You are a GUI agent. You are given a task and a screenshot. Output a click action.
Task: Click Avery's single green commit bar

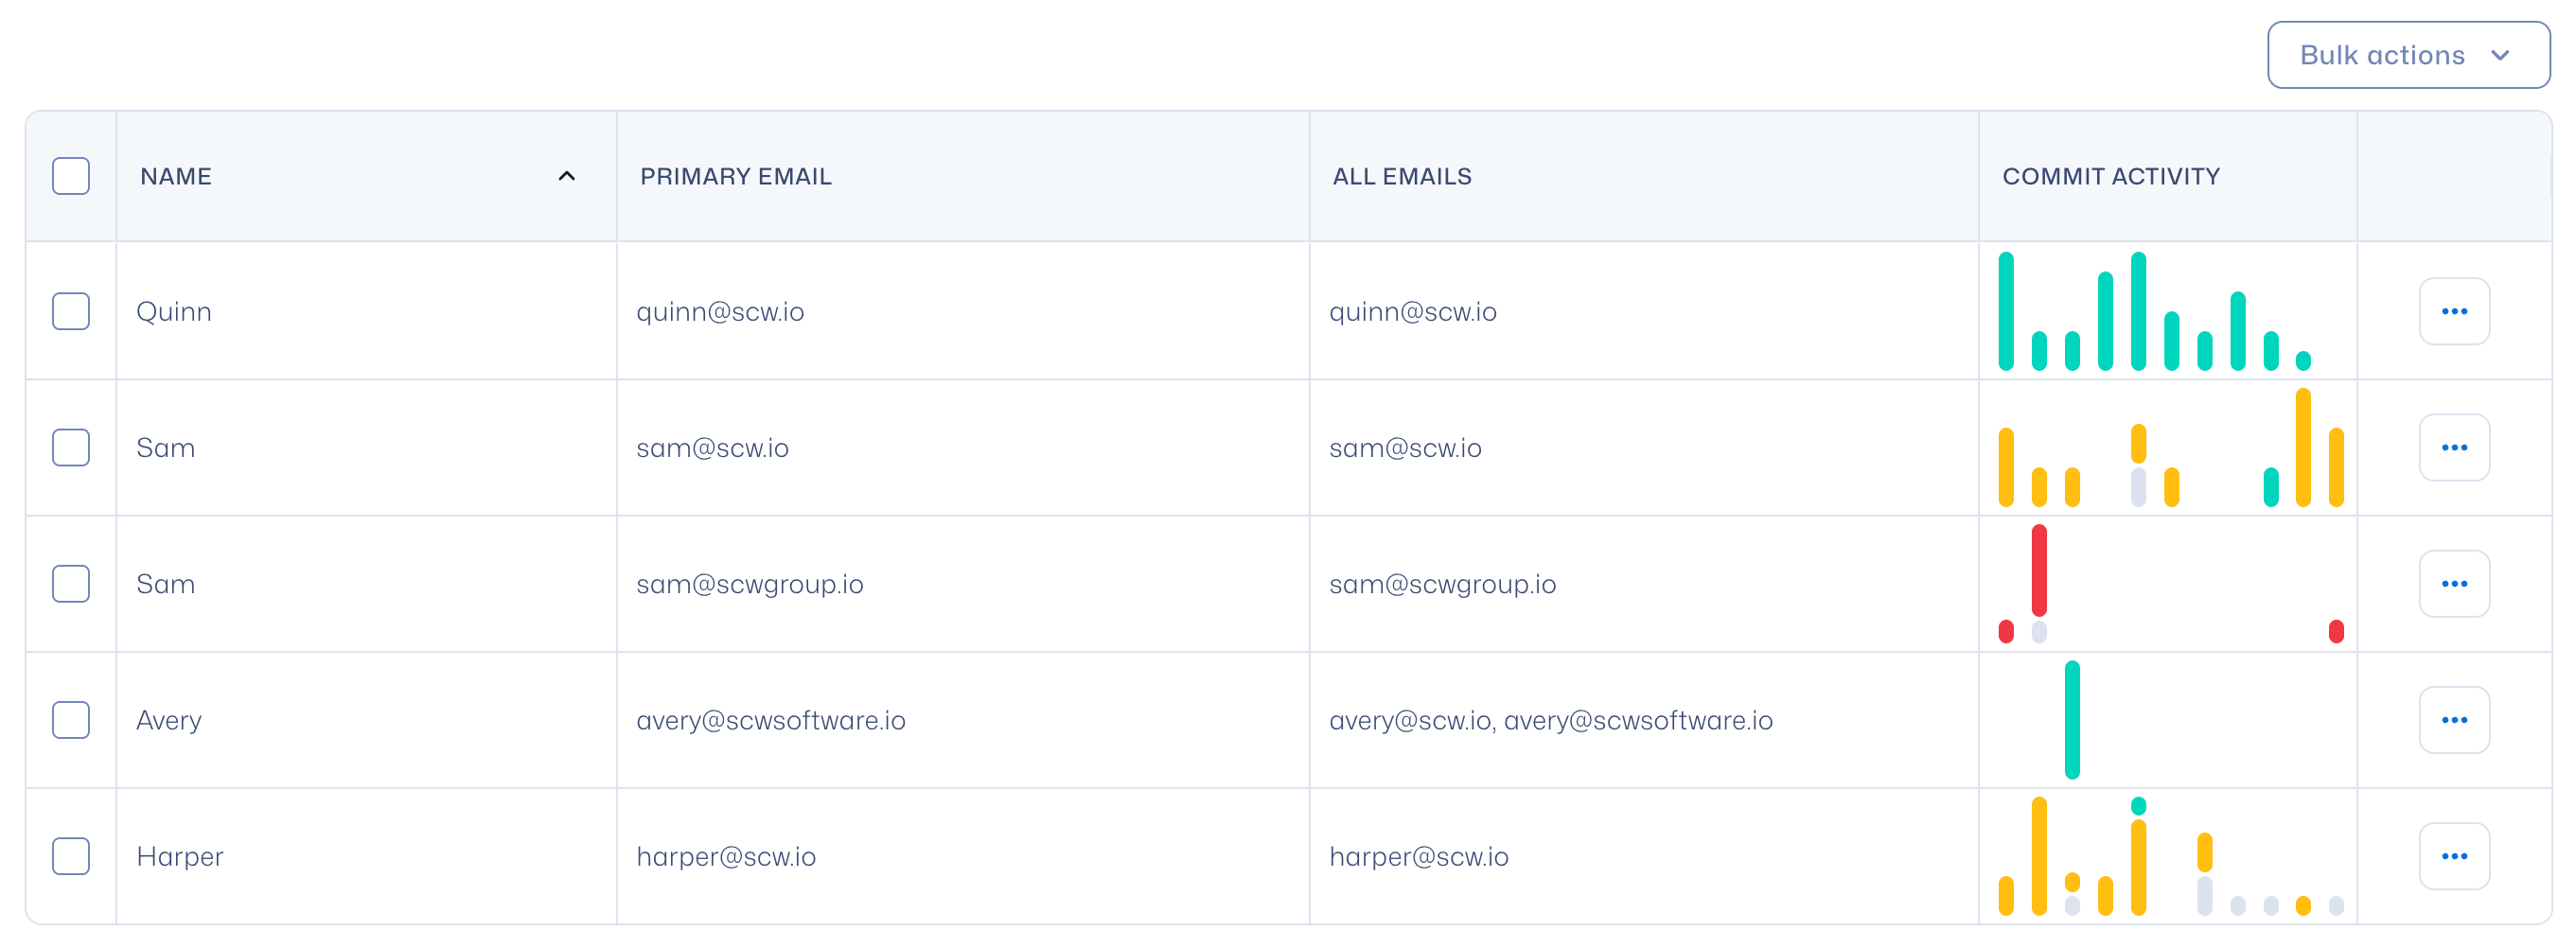point(2071,719)
